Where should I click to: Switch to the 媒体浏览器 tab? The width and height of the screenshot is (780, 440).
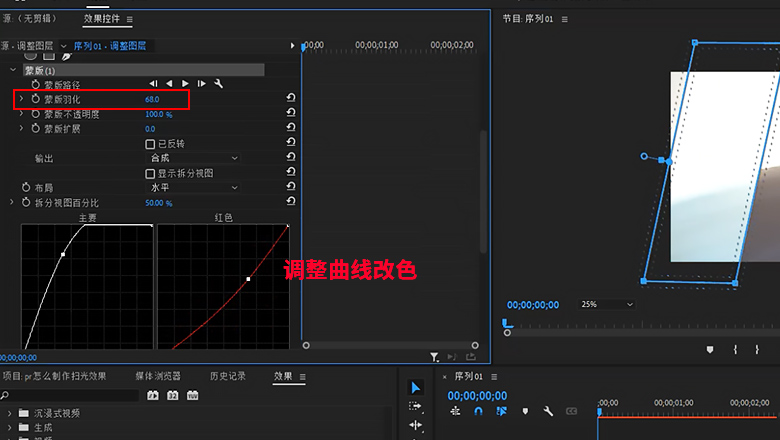158,376
